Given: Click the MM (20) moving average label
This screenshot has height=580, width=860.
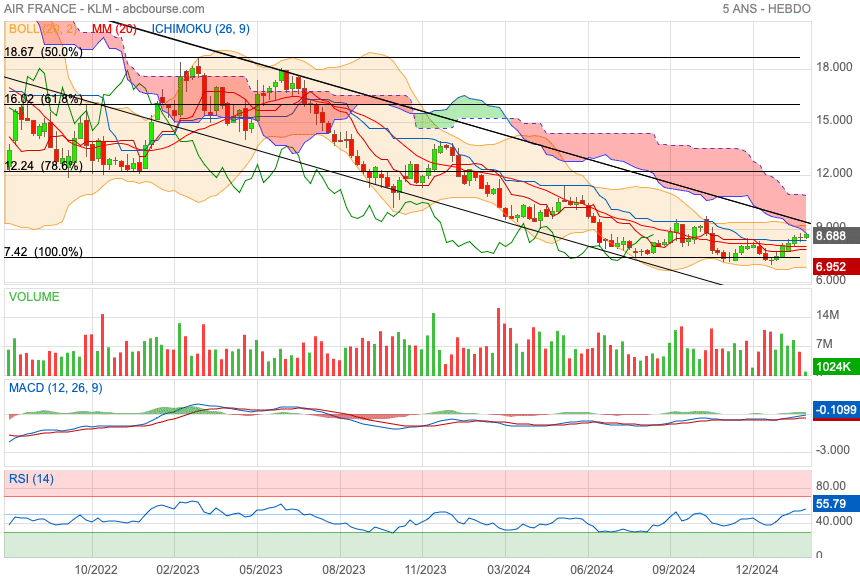Looking at the screenshot, I should coord(113,29).
